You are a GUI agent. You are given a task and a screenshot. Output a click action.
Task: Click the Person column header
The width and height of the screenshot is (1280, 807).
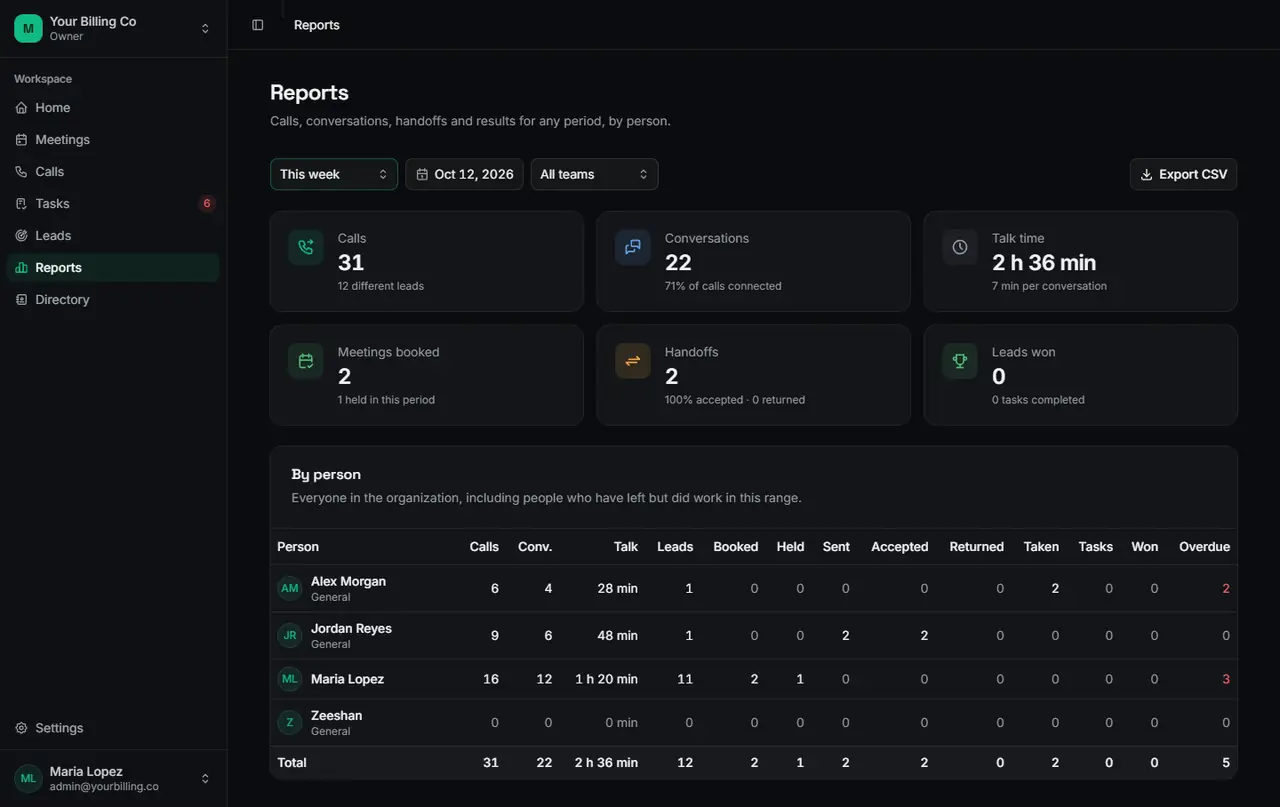[x=298, y=547]
